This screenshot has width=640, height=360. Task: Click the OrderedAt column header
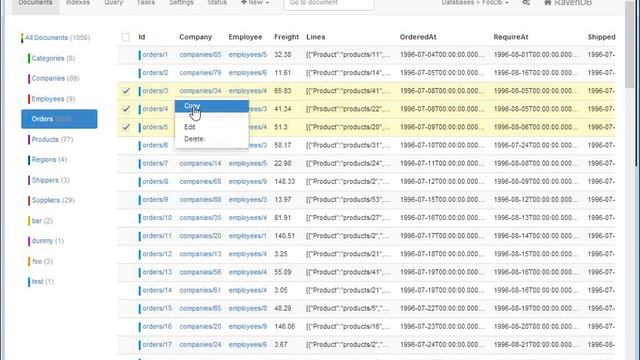click(x=418, y=37)
